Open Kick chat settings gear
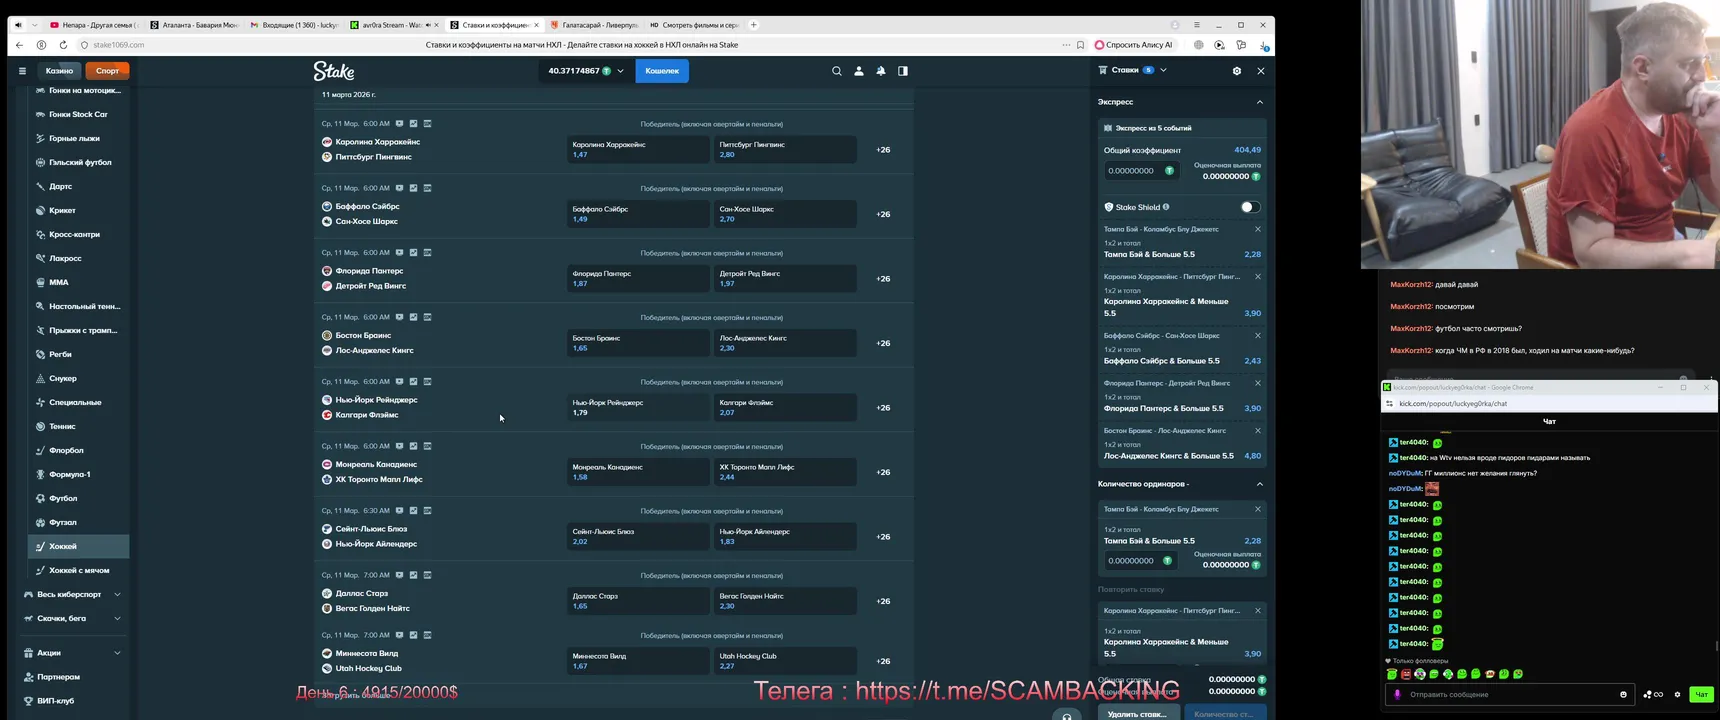 1677,694
